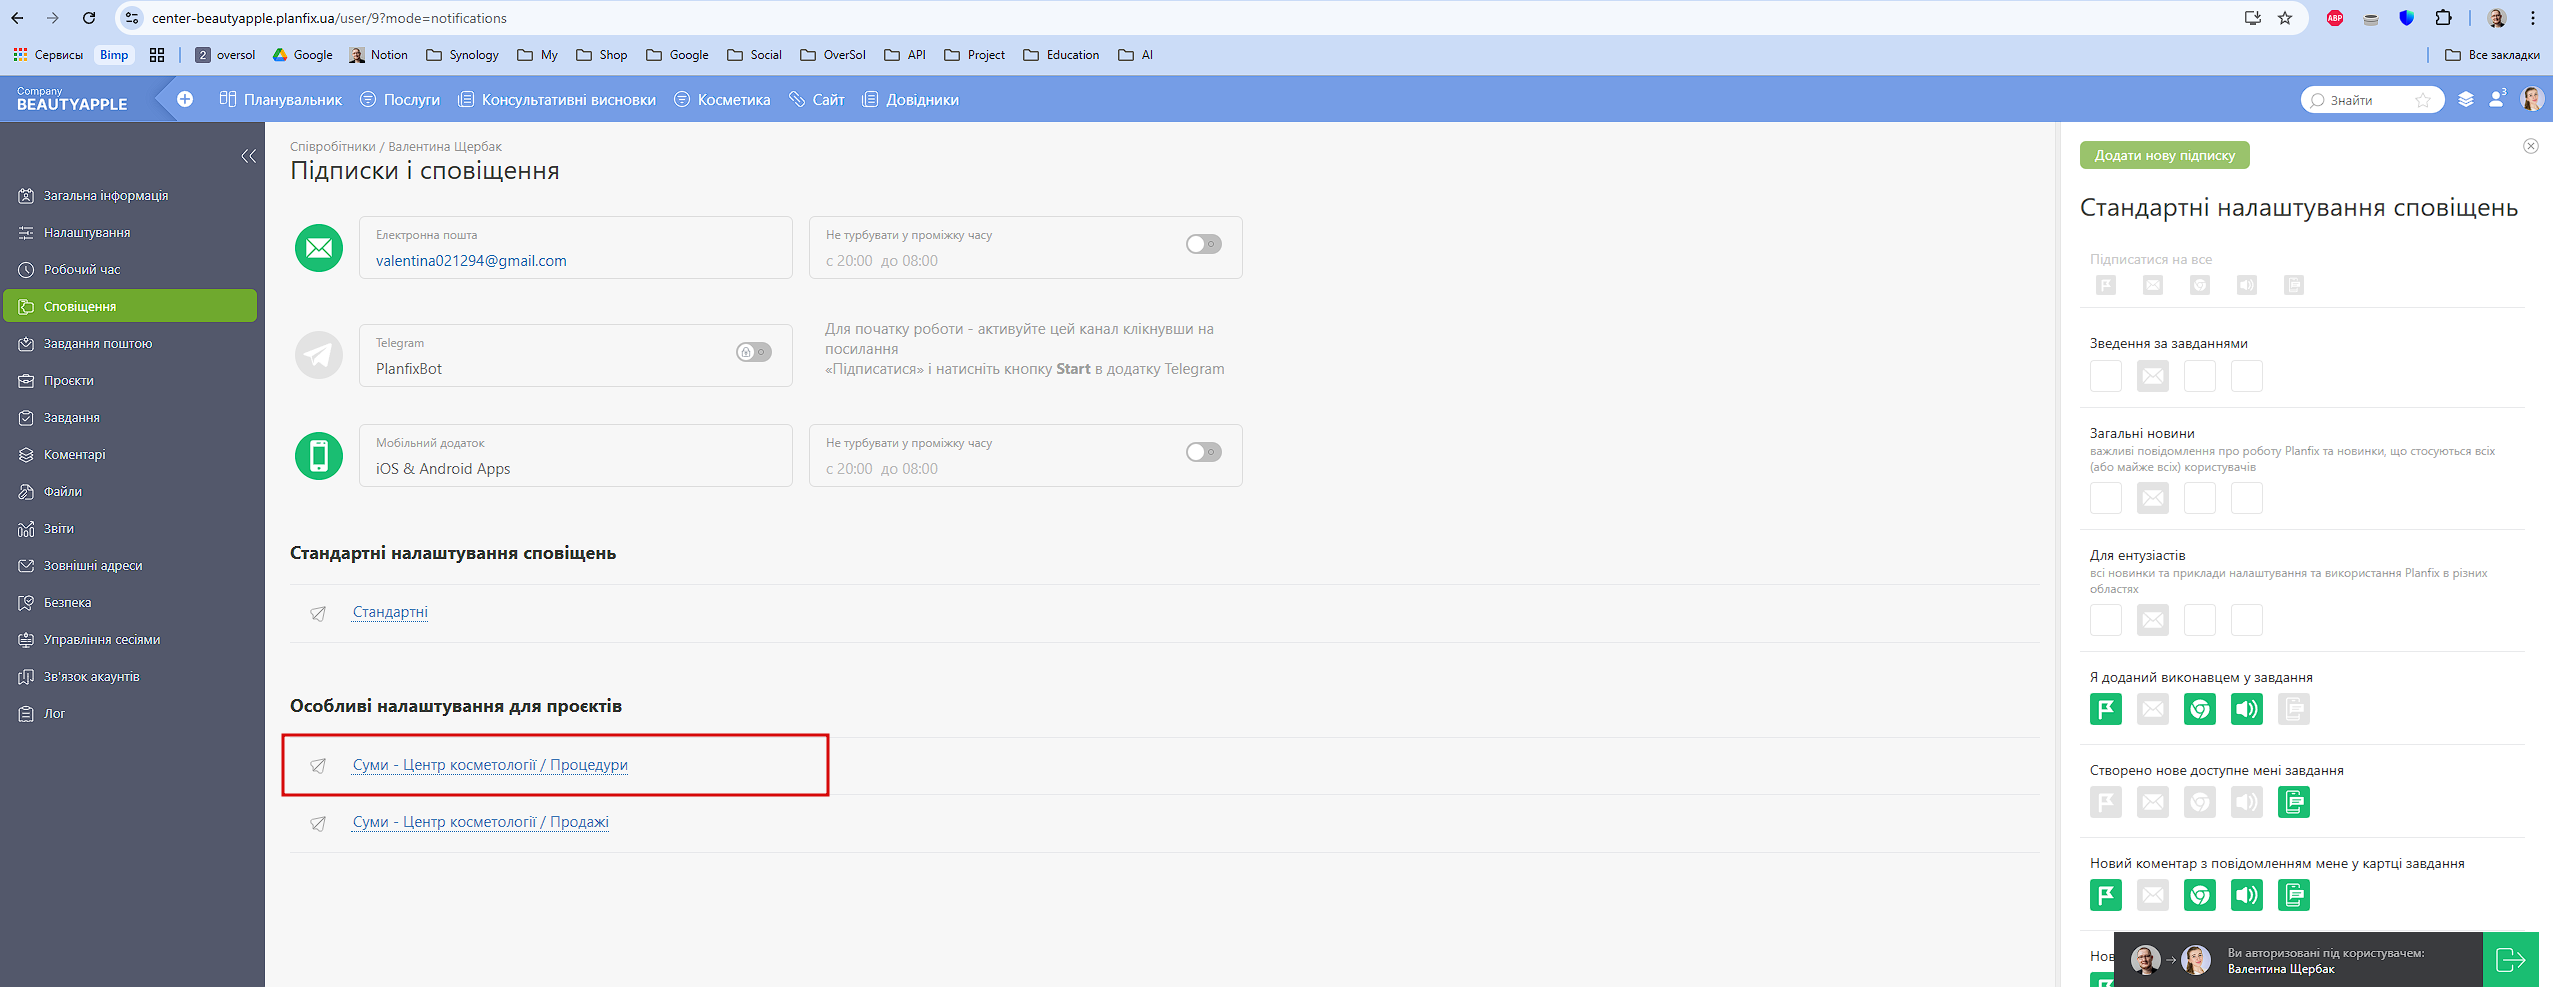Disable flag notification for Я доданий виконавцем
Screen dimensions: 2553x987
pos(2106,709)
